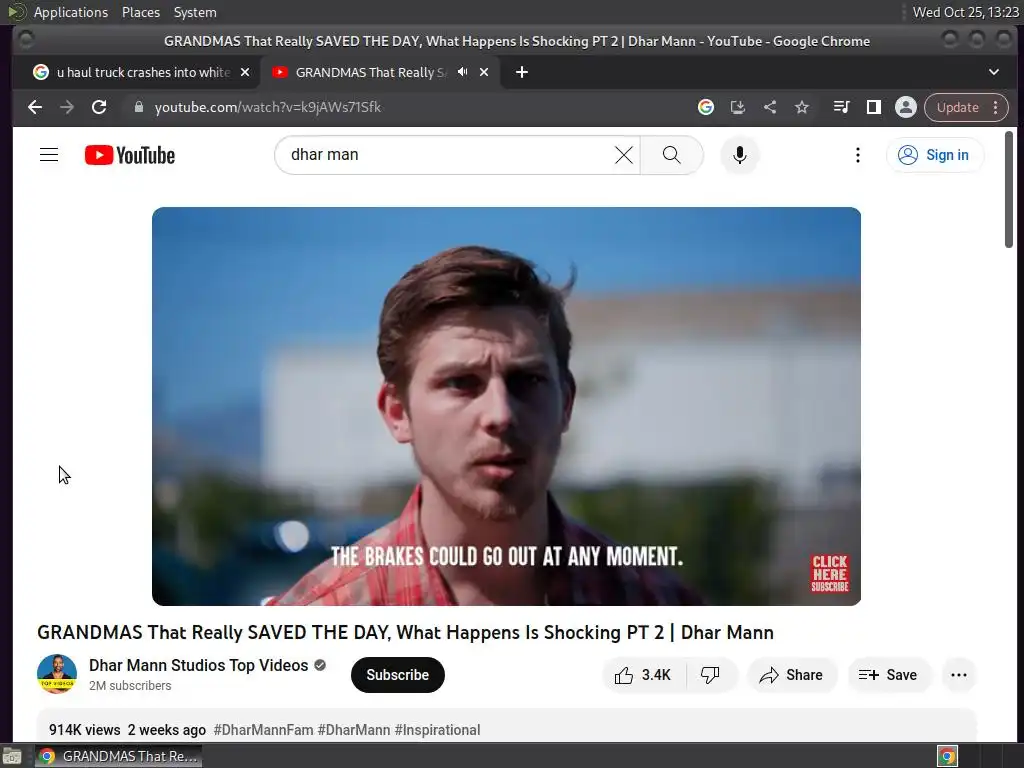Follow the #DharMannFam hashtag
The image size is (1024, 768).
click(x=263, y=729)
